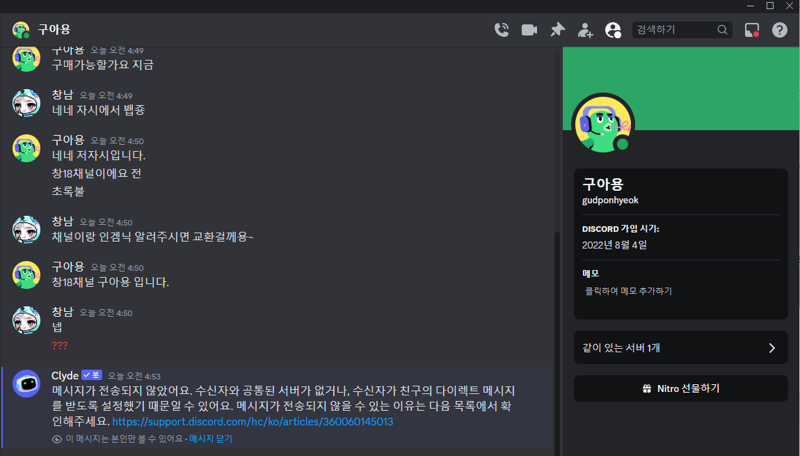Click 창남 avatar beside 넵 message
This screenshot has height=456, width=800.
tap(27, 320)
